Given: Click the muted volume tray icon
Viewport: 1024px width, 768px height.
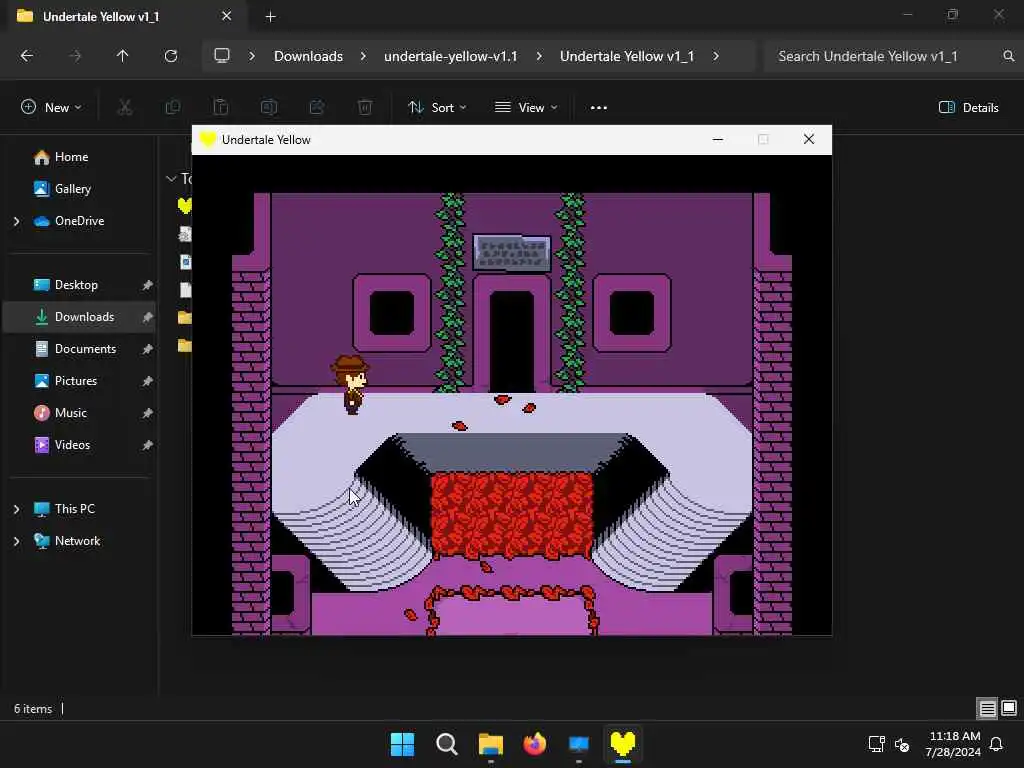Looking at the screenshot, I should [902, 744].
